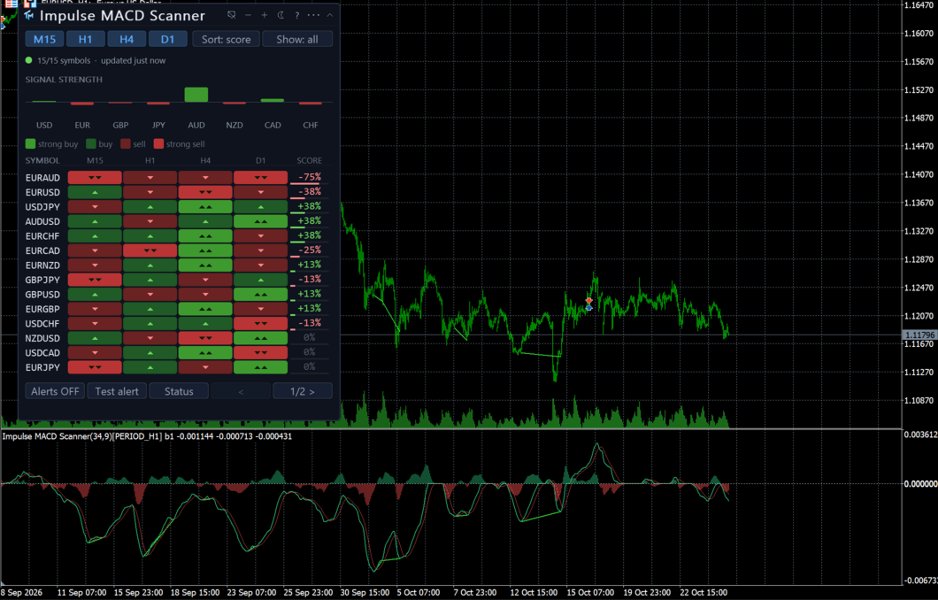
Task: Click EURNZD H4 strong buy arrow cell
Action: [205, 265]
